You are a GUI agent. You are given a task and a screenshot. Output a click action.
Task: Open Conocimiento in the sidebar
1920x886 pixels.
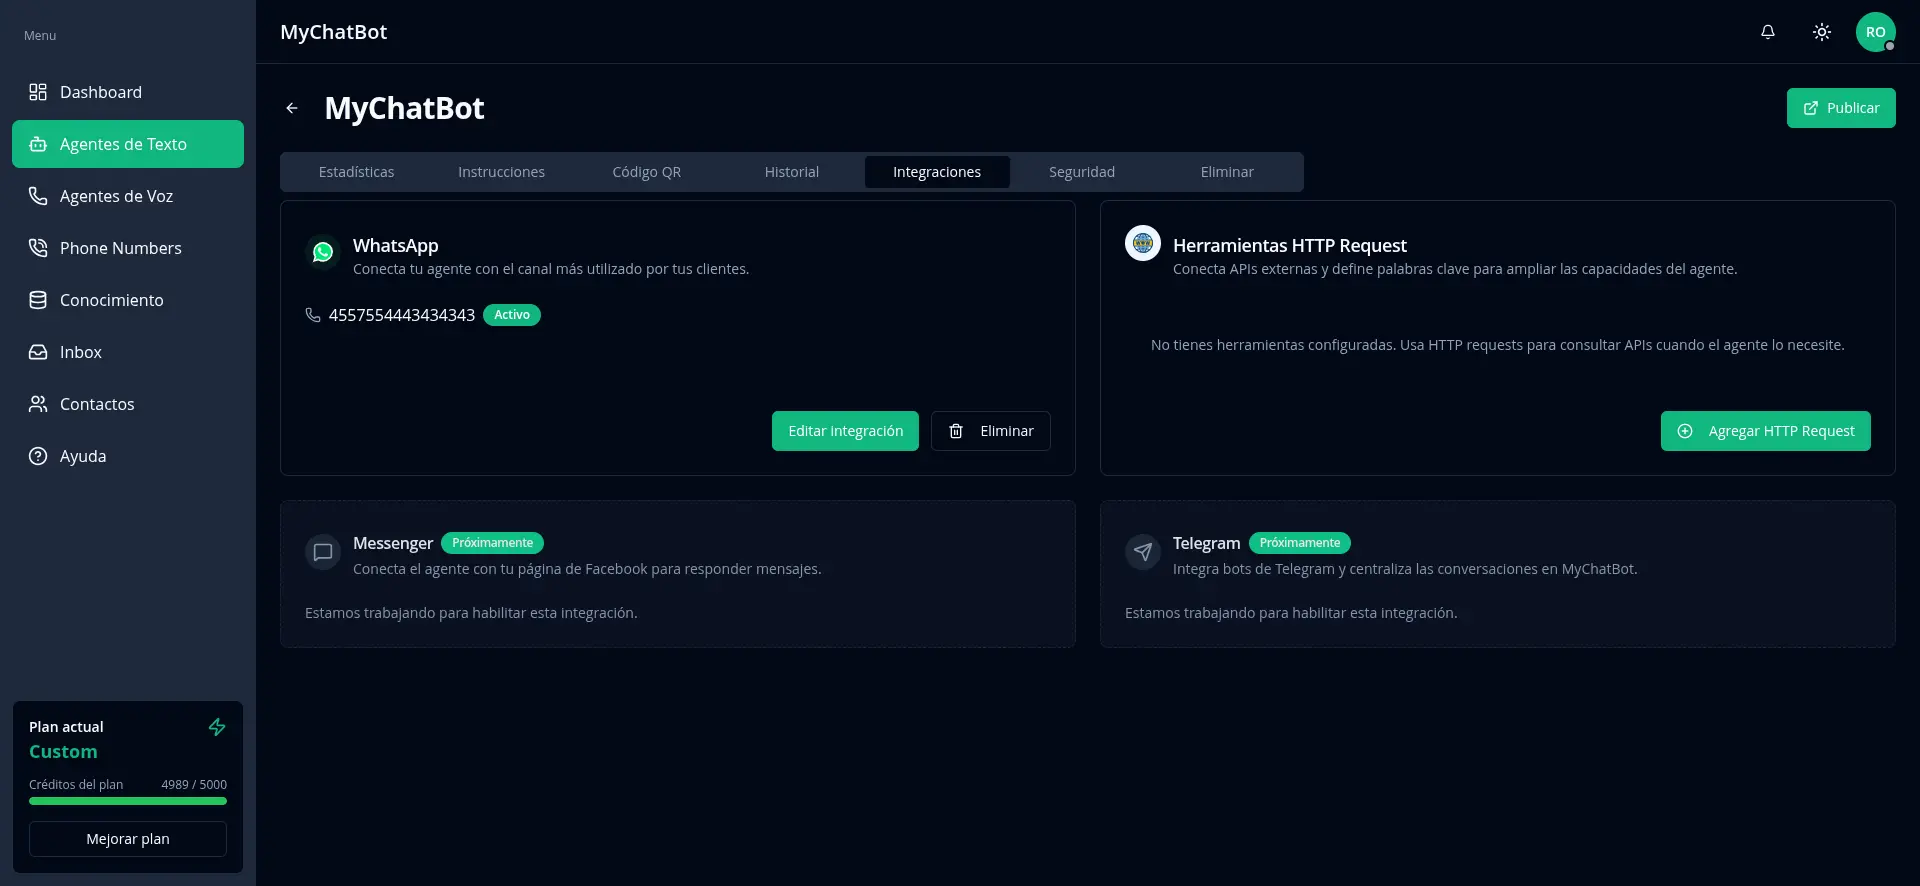128,300
